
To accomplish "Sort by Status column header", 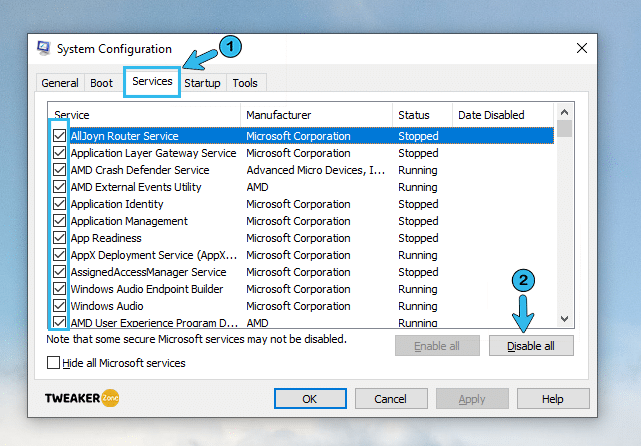I will point(422,115).
